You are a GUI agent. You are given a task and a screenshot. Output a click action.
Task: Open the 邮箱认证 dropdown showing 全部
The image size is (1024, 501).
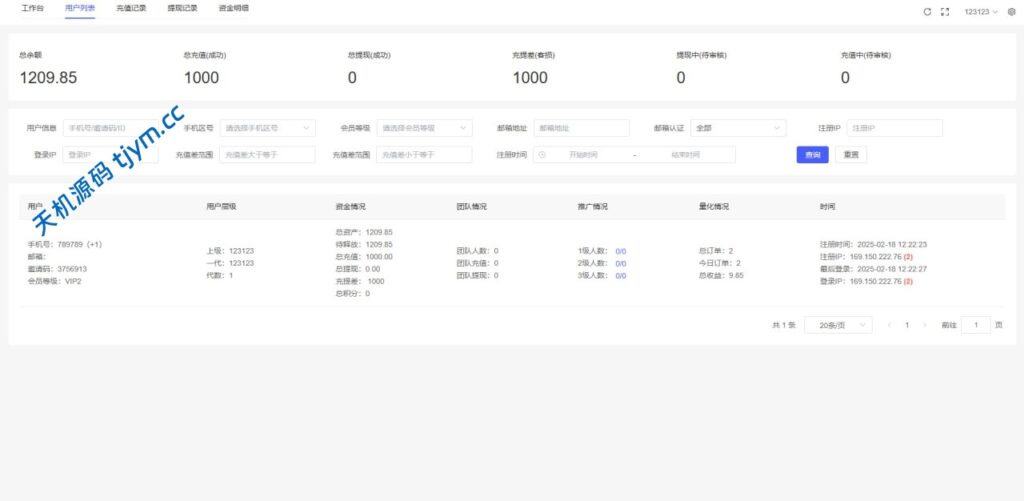pos(738,128)
